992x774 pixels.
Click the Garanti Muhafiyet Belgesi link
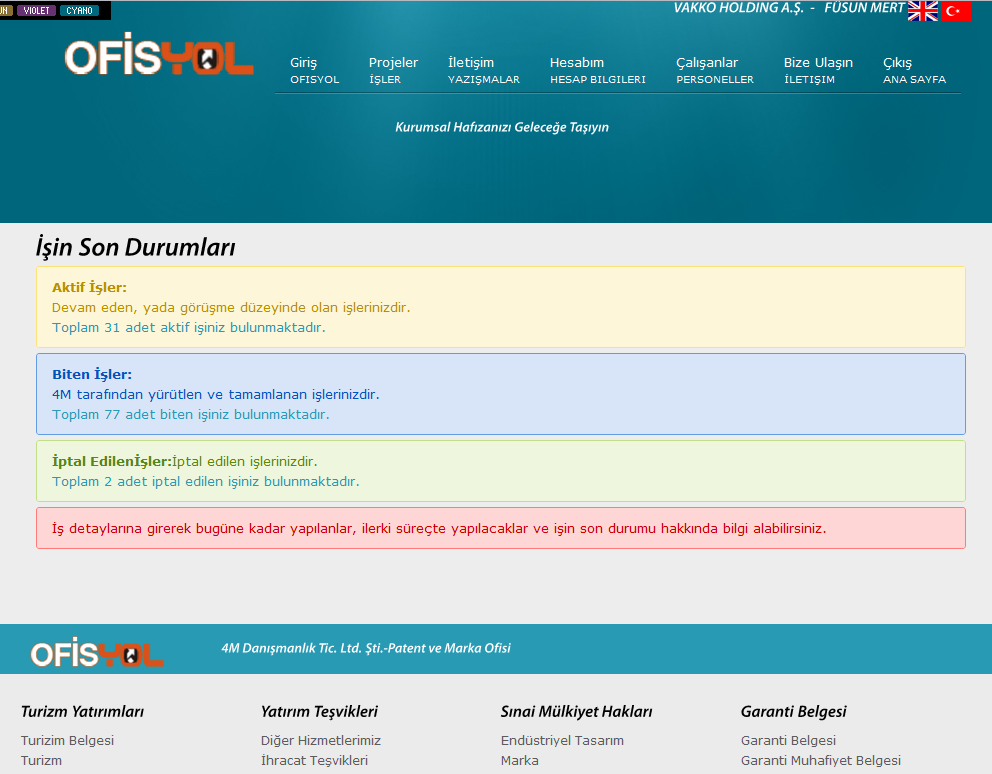(x=820, y=760)
